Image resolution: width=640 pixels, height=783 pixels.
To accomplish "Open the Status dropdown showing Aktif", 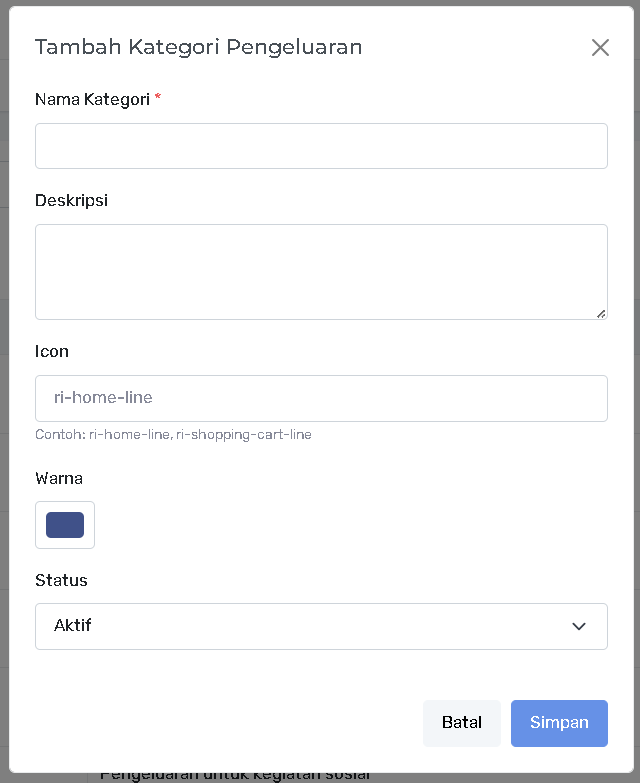I will (x=321, y=626).
